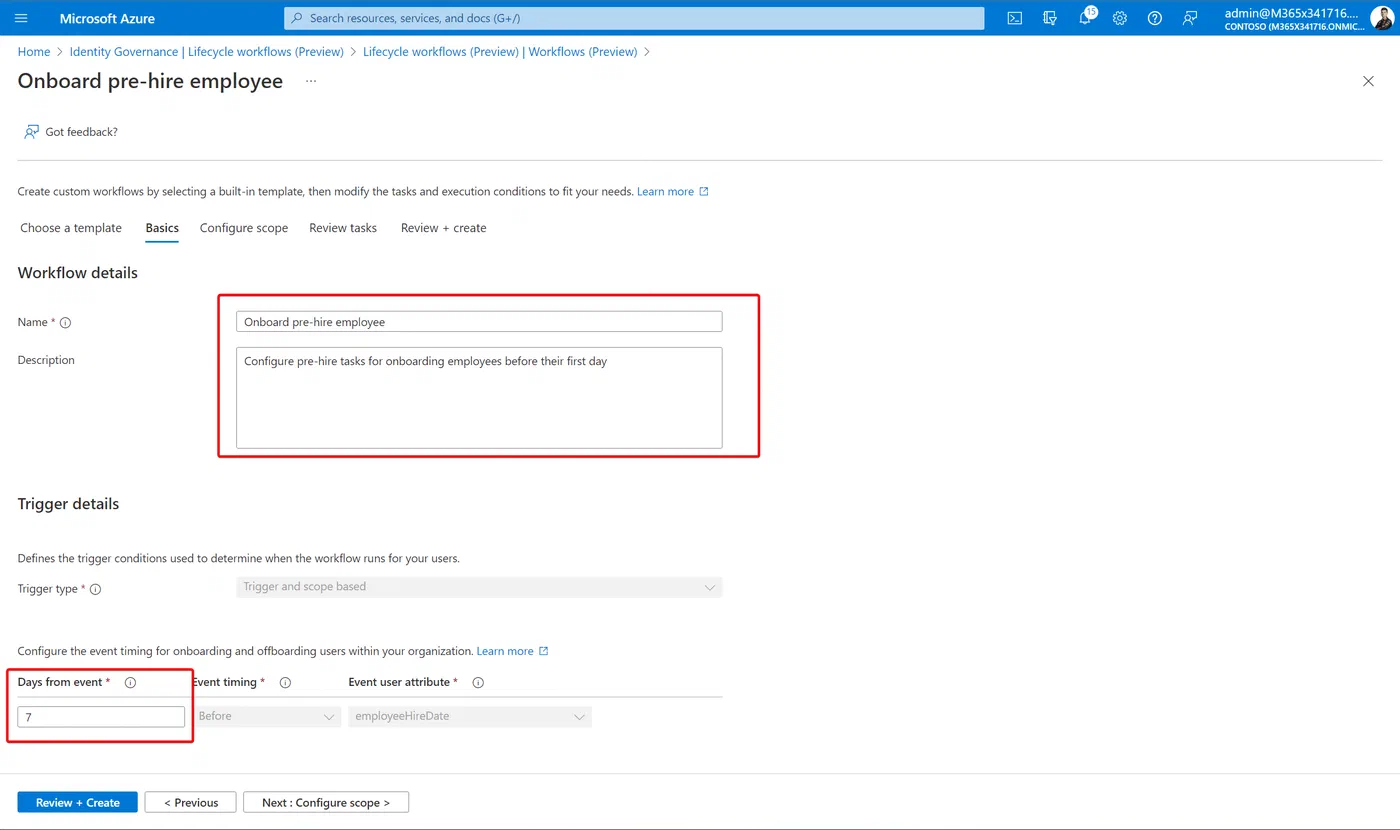The width and height of the screenshot is (1400, 830).
Task: Click the Days from event info icon
Action: [130, 683]
